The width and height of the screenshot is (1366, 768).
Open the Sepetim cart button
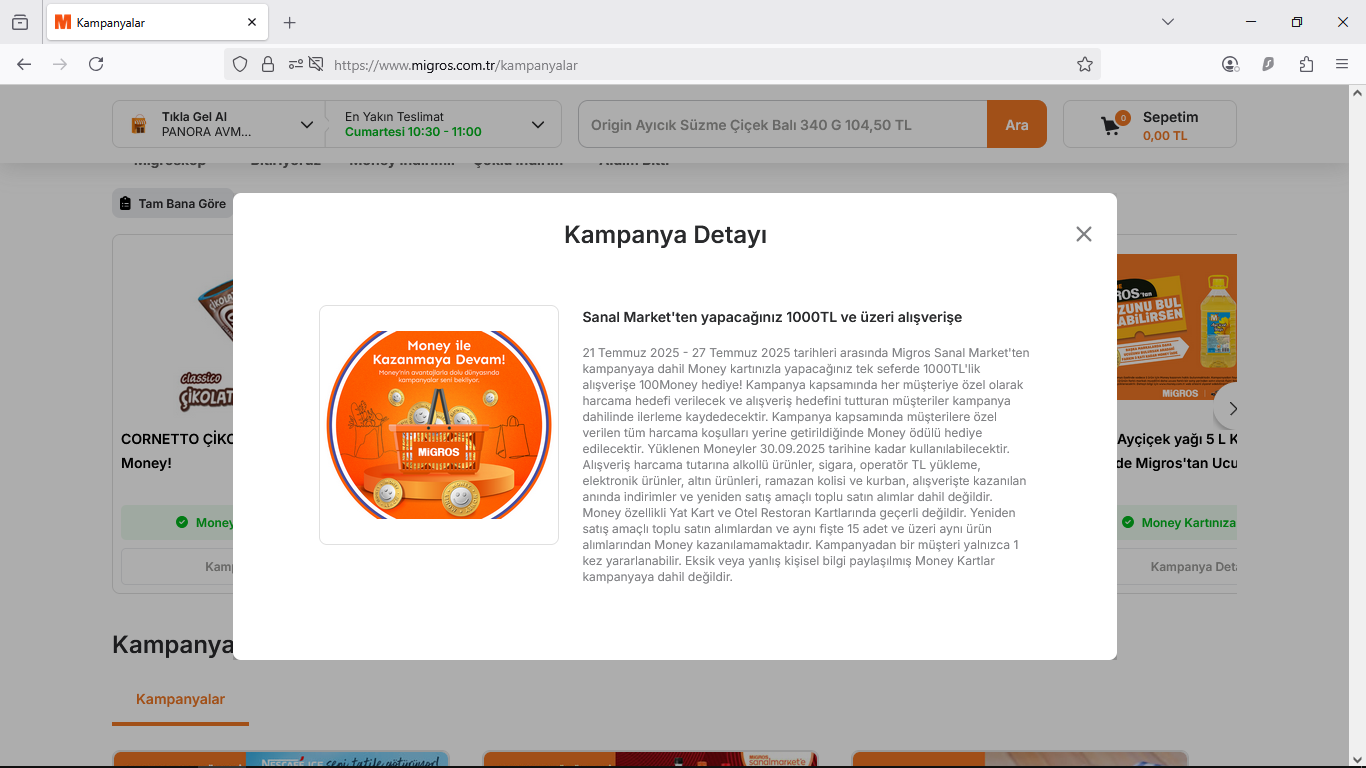point(1150,125)
